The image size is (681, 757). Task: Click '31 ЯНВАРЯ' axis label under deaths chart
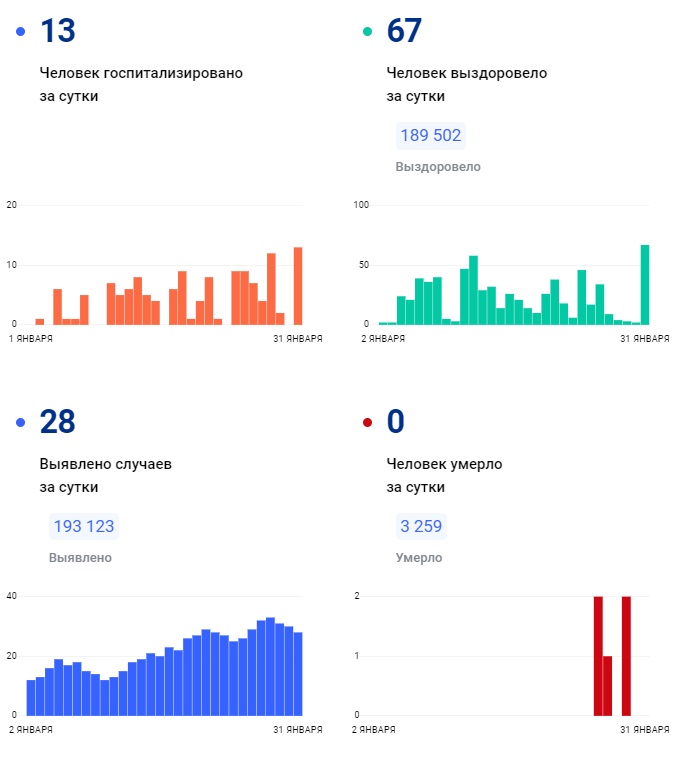pyautogui.click(x=645, y=731)
